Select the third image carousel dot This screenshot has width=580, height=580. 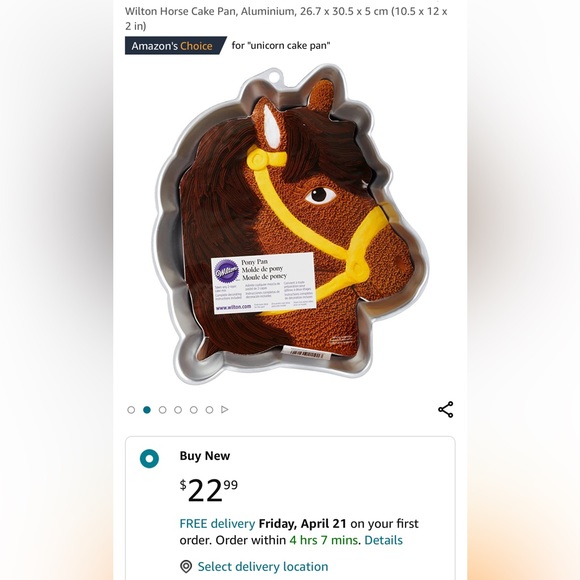pos(162,410)
